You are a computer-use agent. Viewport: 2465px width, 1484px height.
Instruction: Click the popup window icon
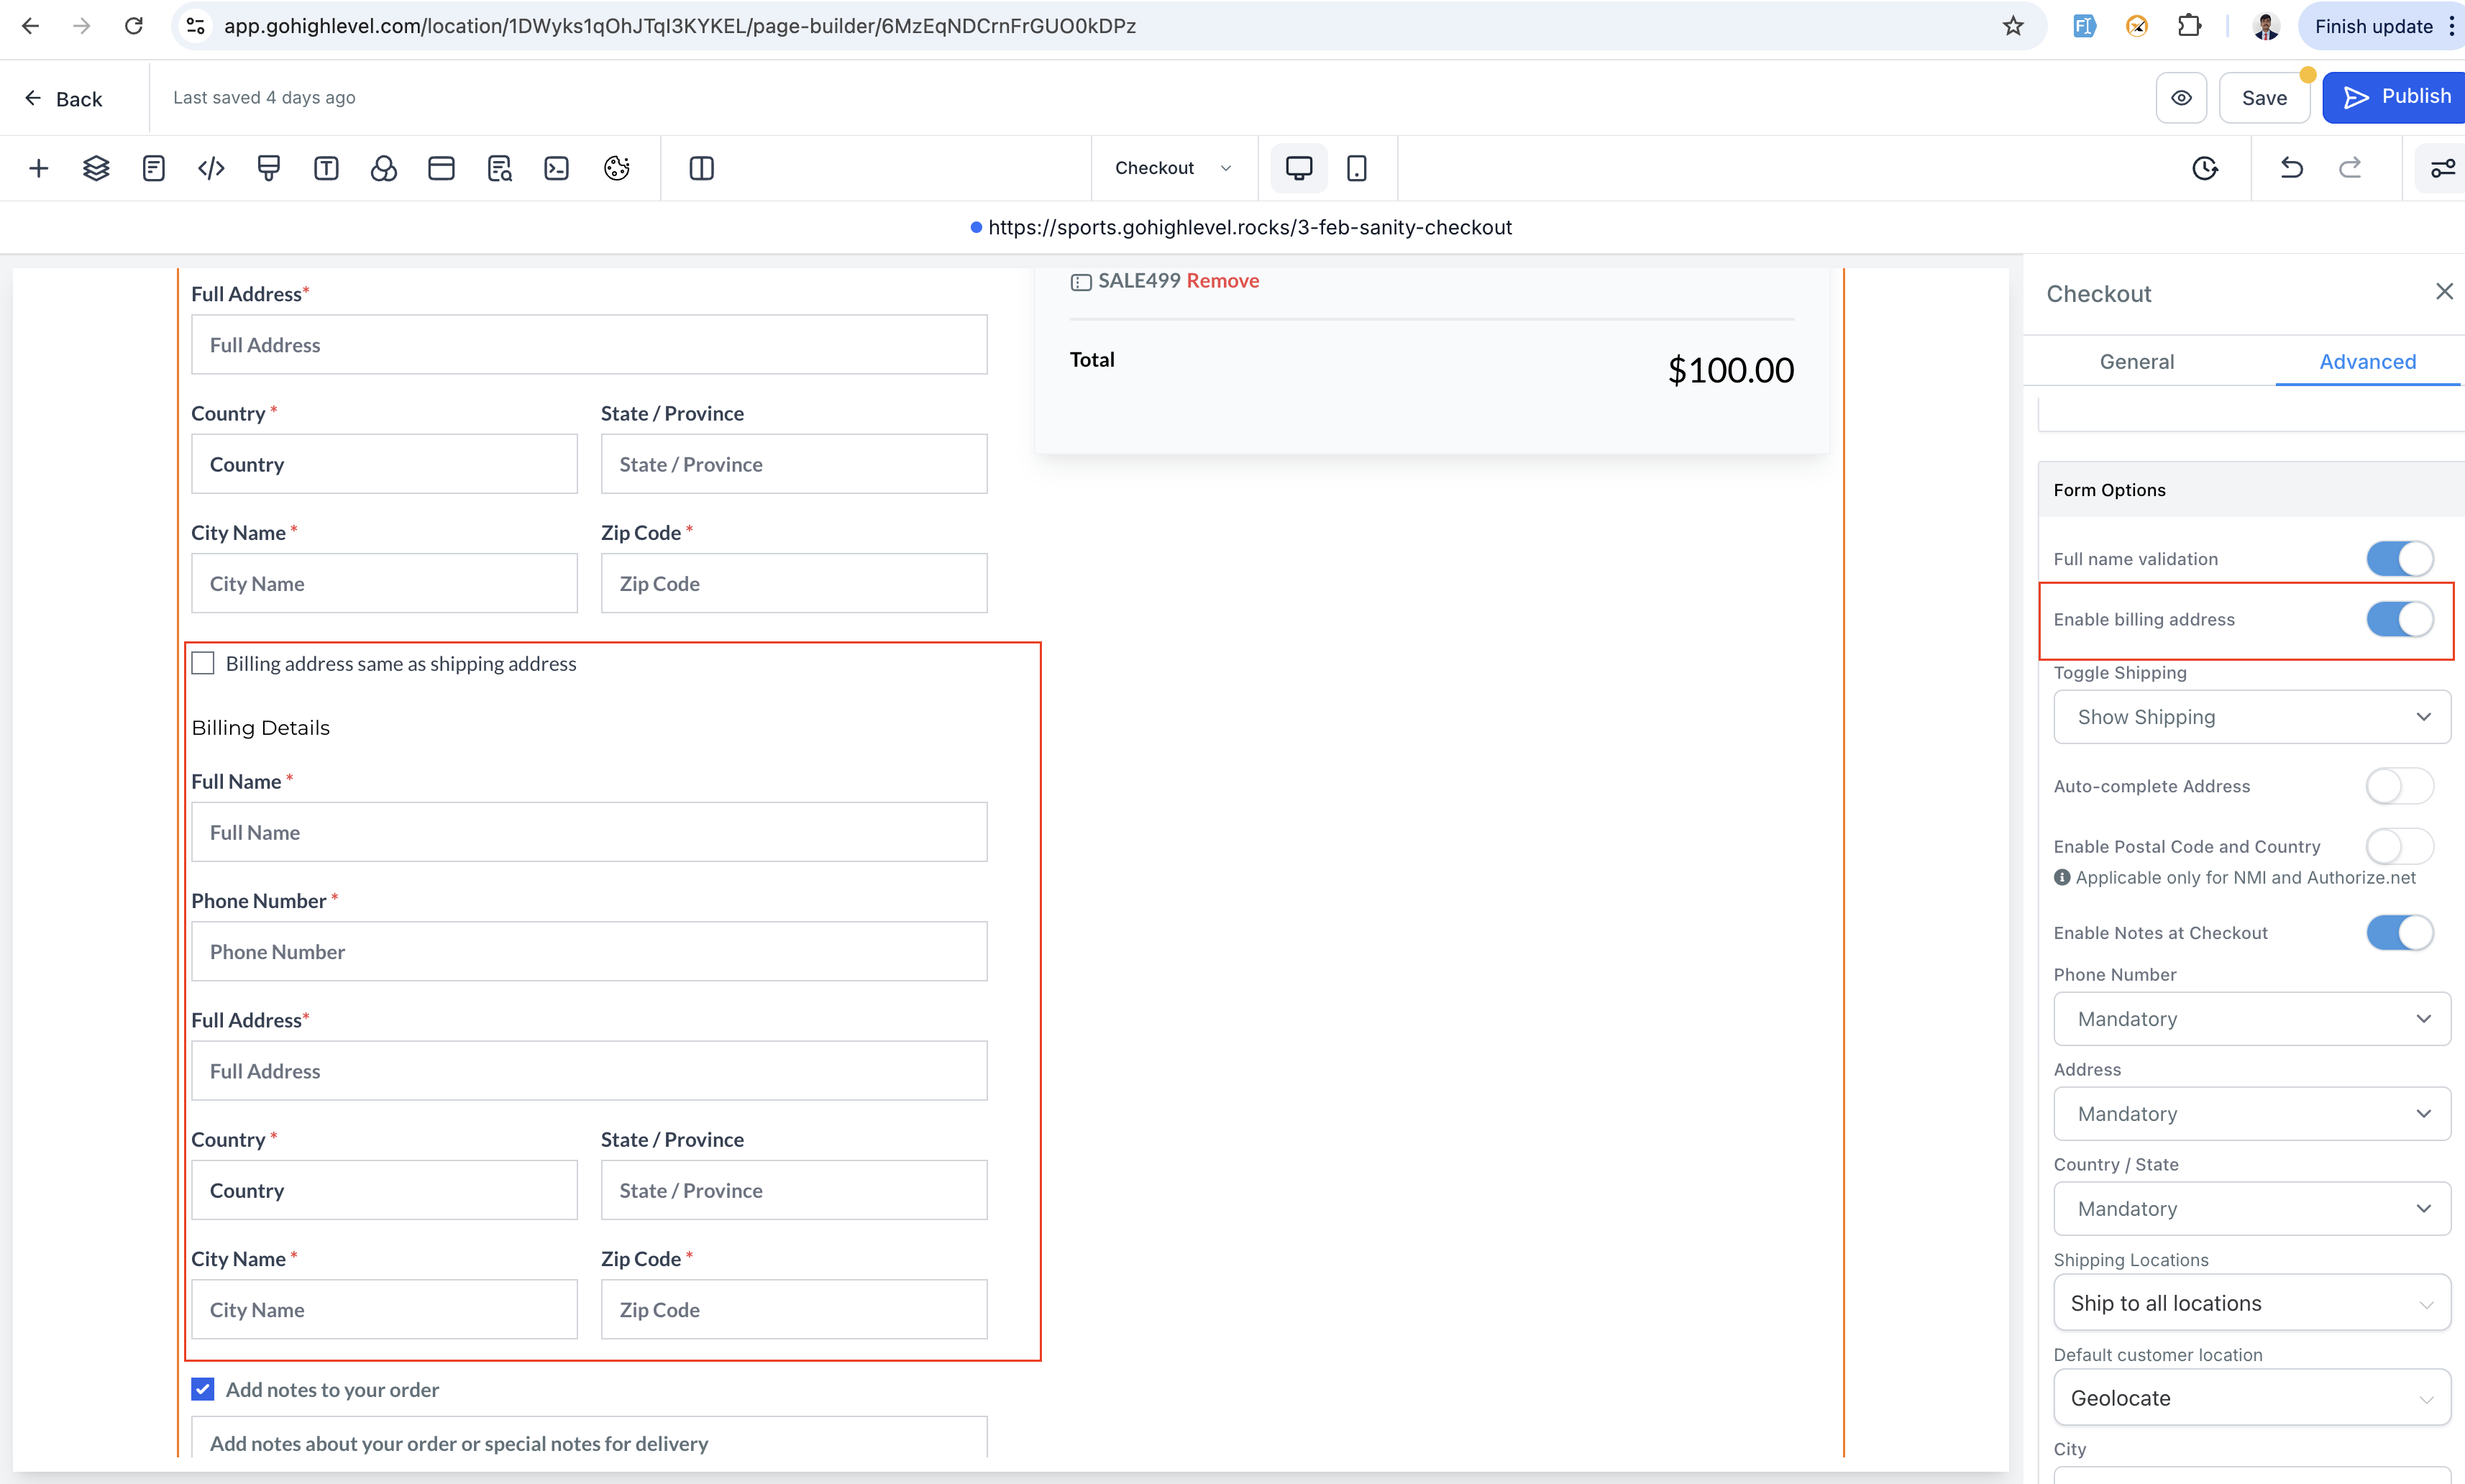tap(441, 168)
